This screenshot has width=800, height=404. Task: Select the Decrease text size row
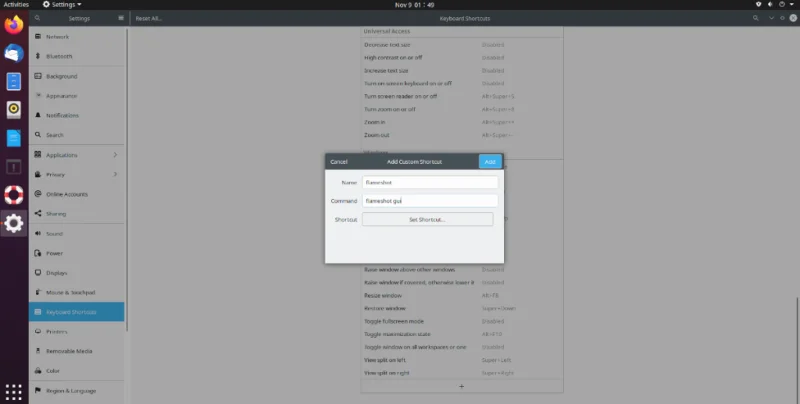tap(462, 45)
